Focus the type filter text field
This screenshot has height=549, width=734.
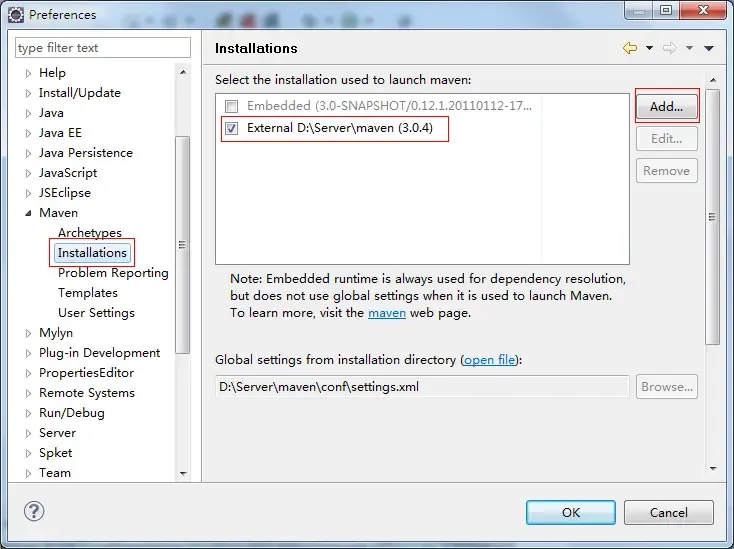pyautogui.click(x=103, y=48)
